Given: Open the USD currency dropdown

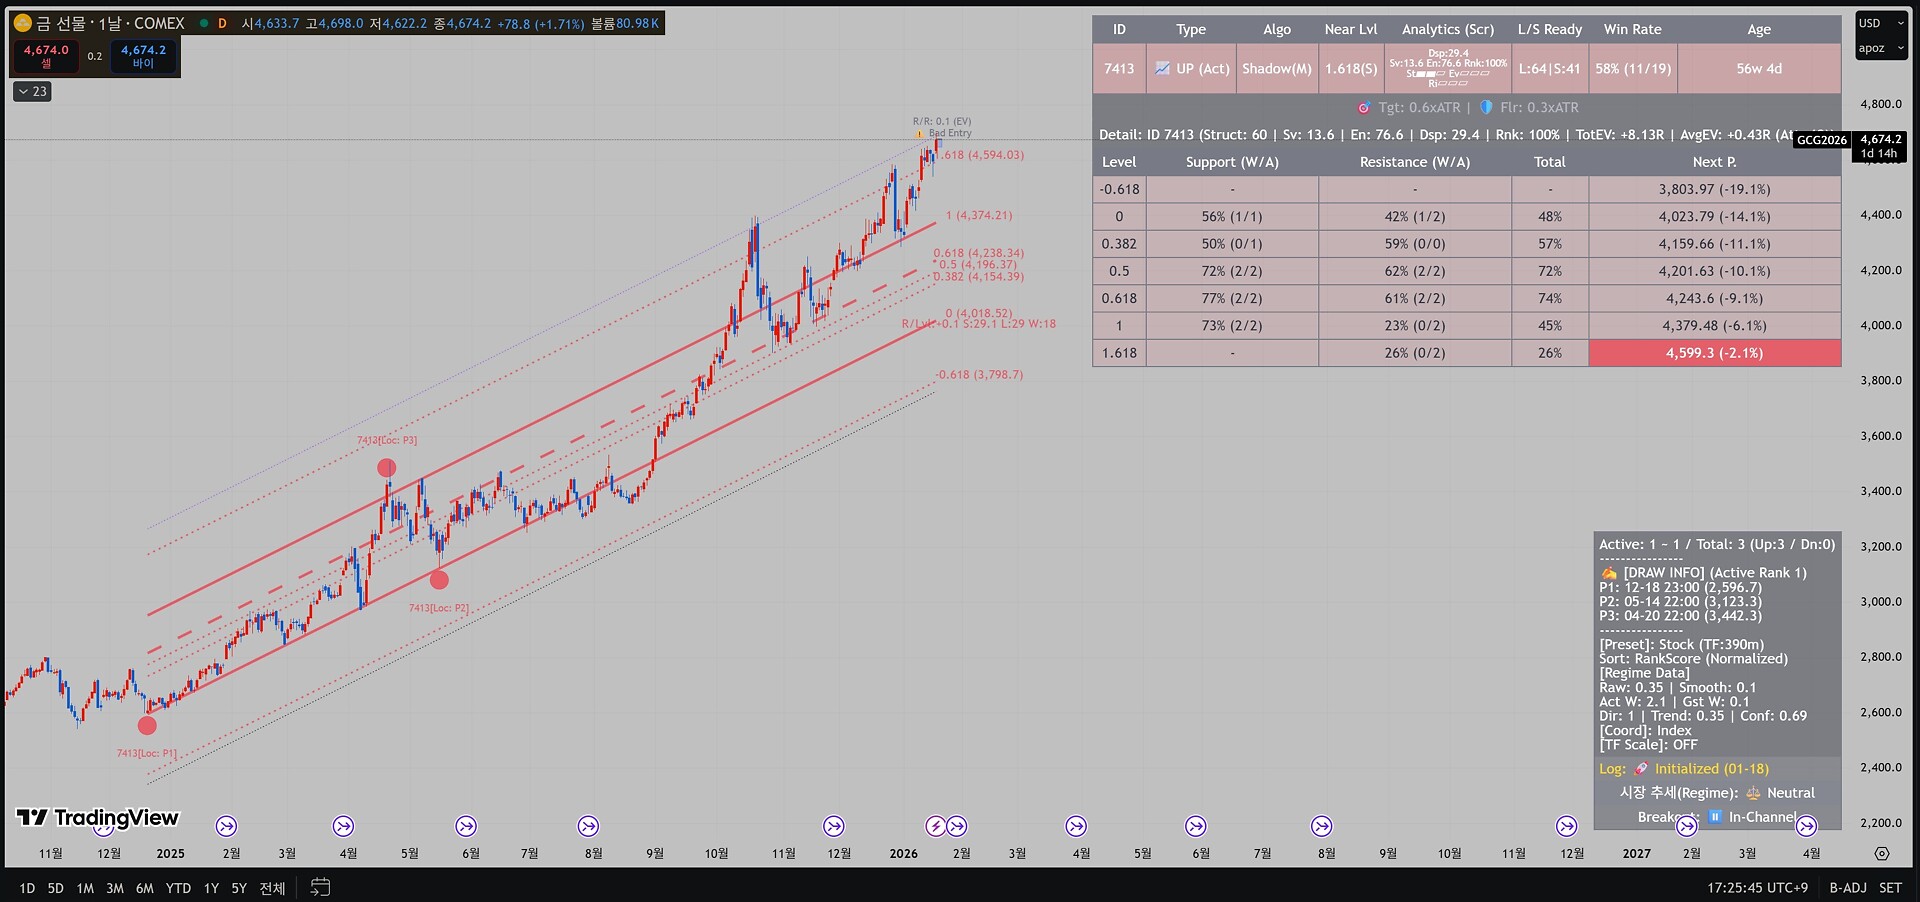Looking at the screenshot, I should [x=1881, y=23].
